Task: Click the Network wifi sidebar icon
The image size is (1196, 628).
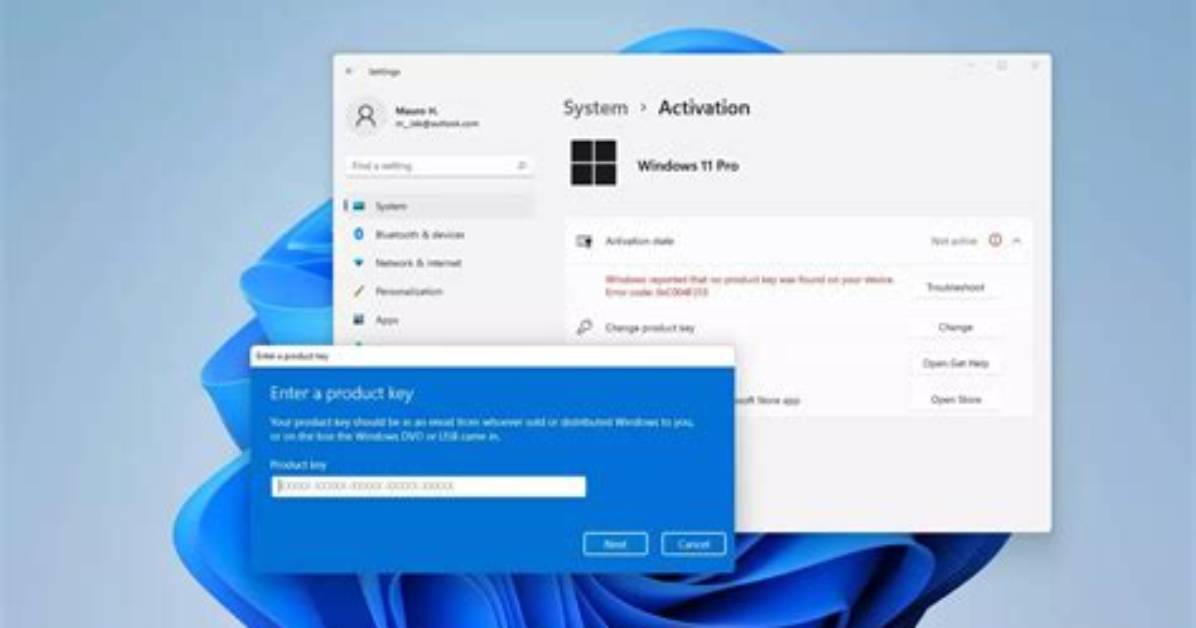Action: (x=358, y=262)
